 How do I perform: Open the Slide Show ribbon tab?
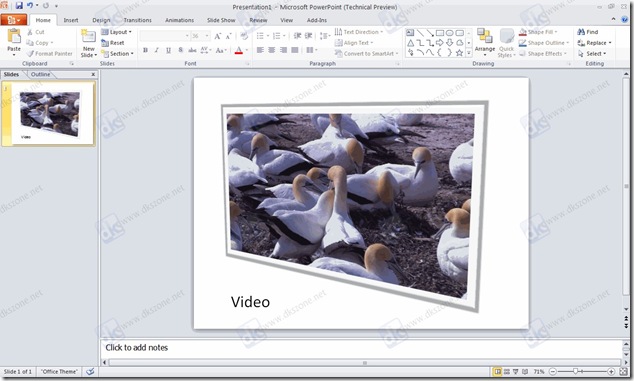pos(221,20)
